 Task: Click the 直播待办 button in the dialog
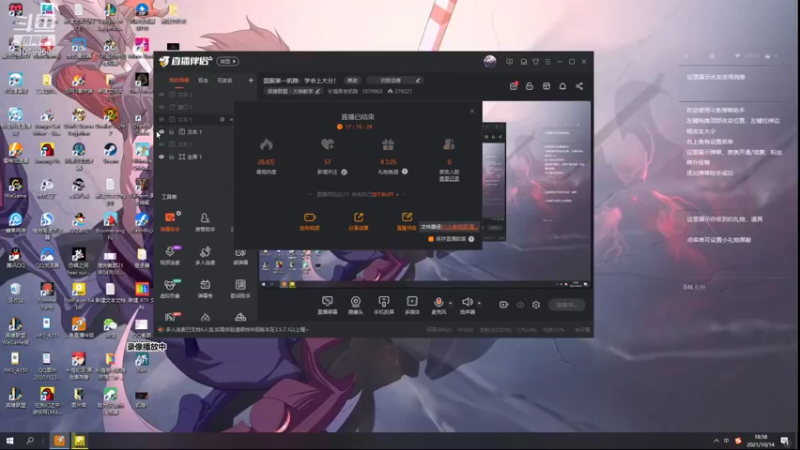click(406, 222)
